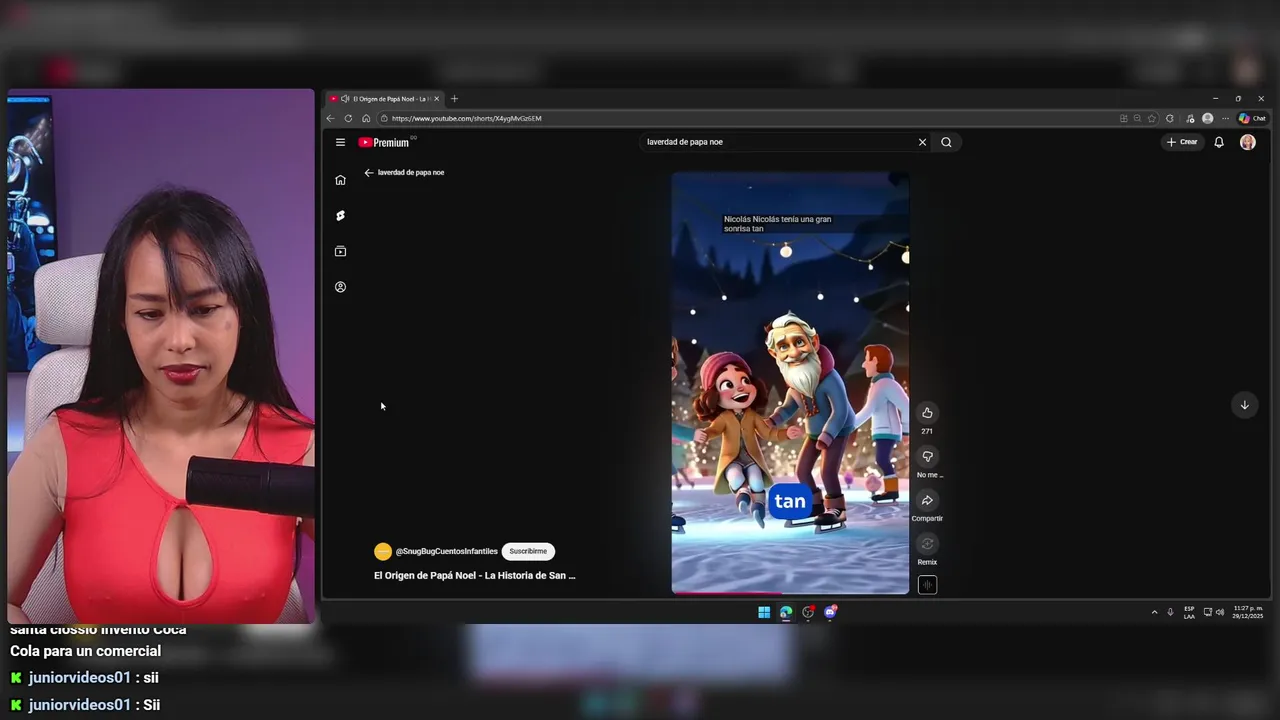Open browser home page button
1280x720 pixels.
tap(366, 118)
